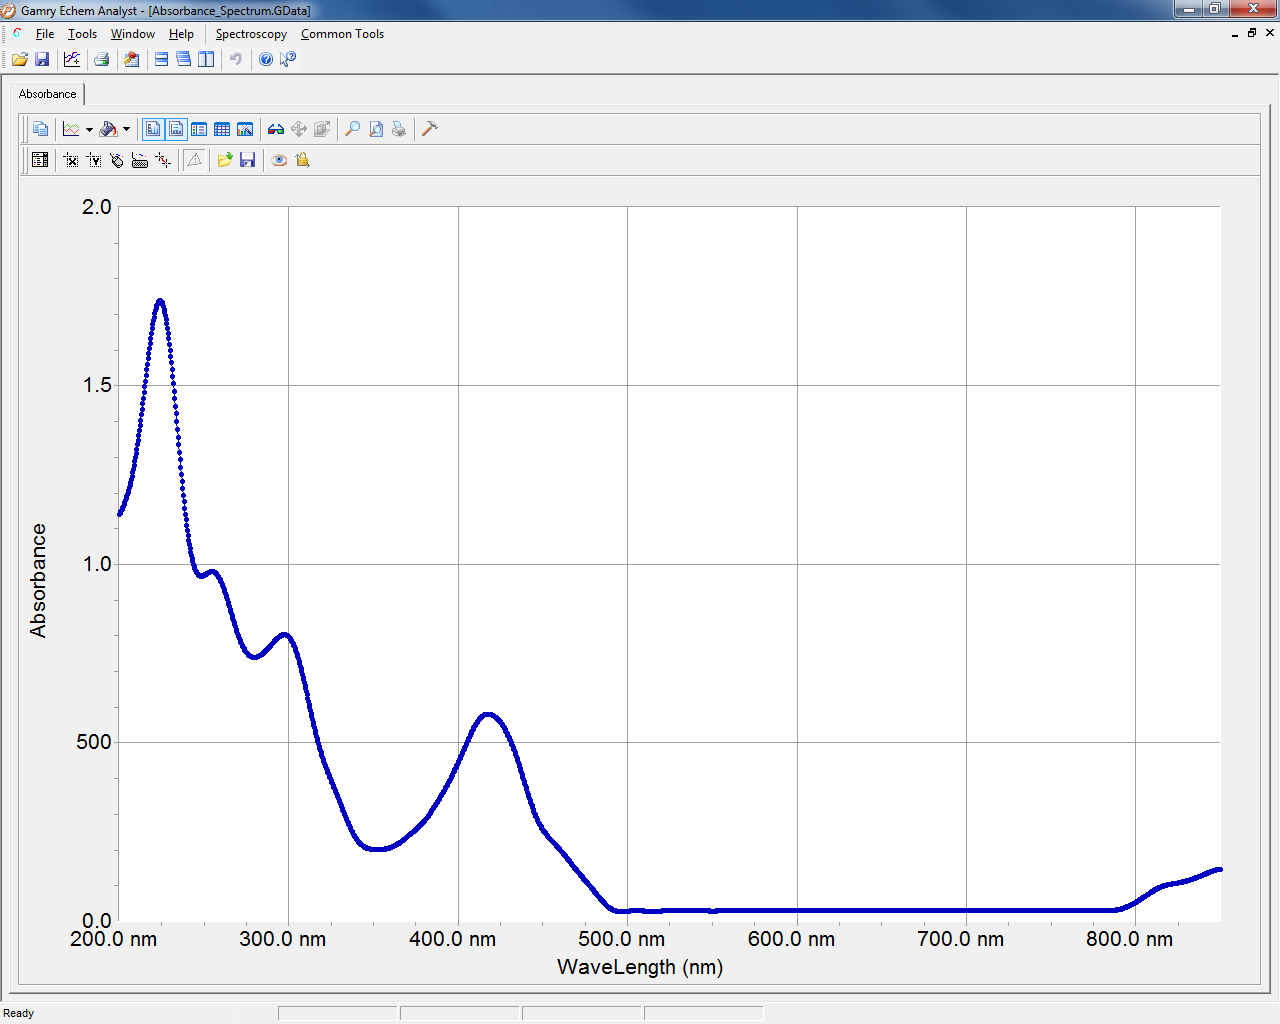Select Y region tool
The height and width of the screenshot is (1024, 1280).
point(94,160)
